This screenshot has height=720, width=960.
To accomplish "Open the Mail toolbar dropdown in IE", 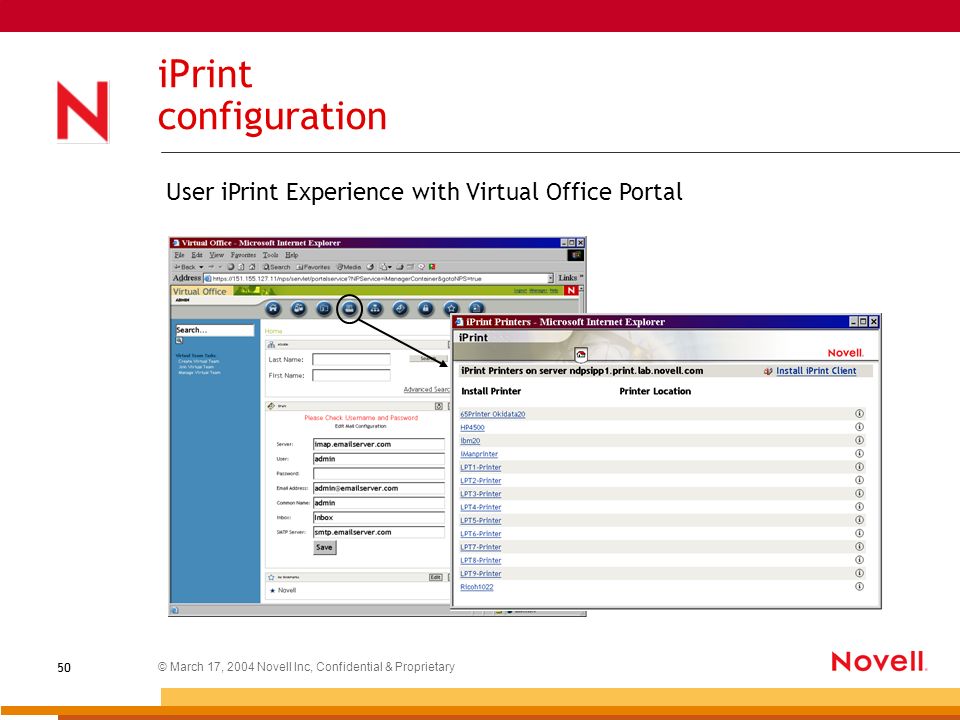I will click(x=389, y=268).
